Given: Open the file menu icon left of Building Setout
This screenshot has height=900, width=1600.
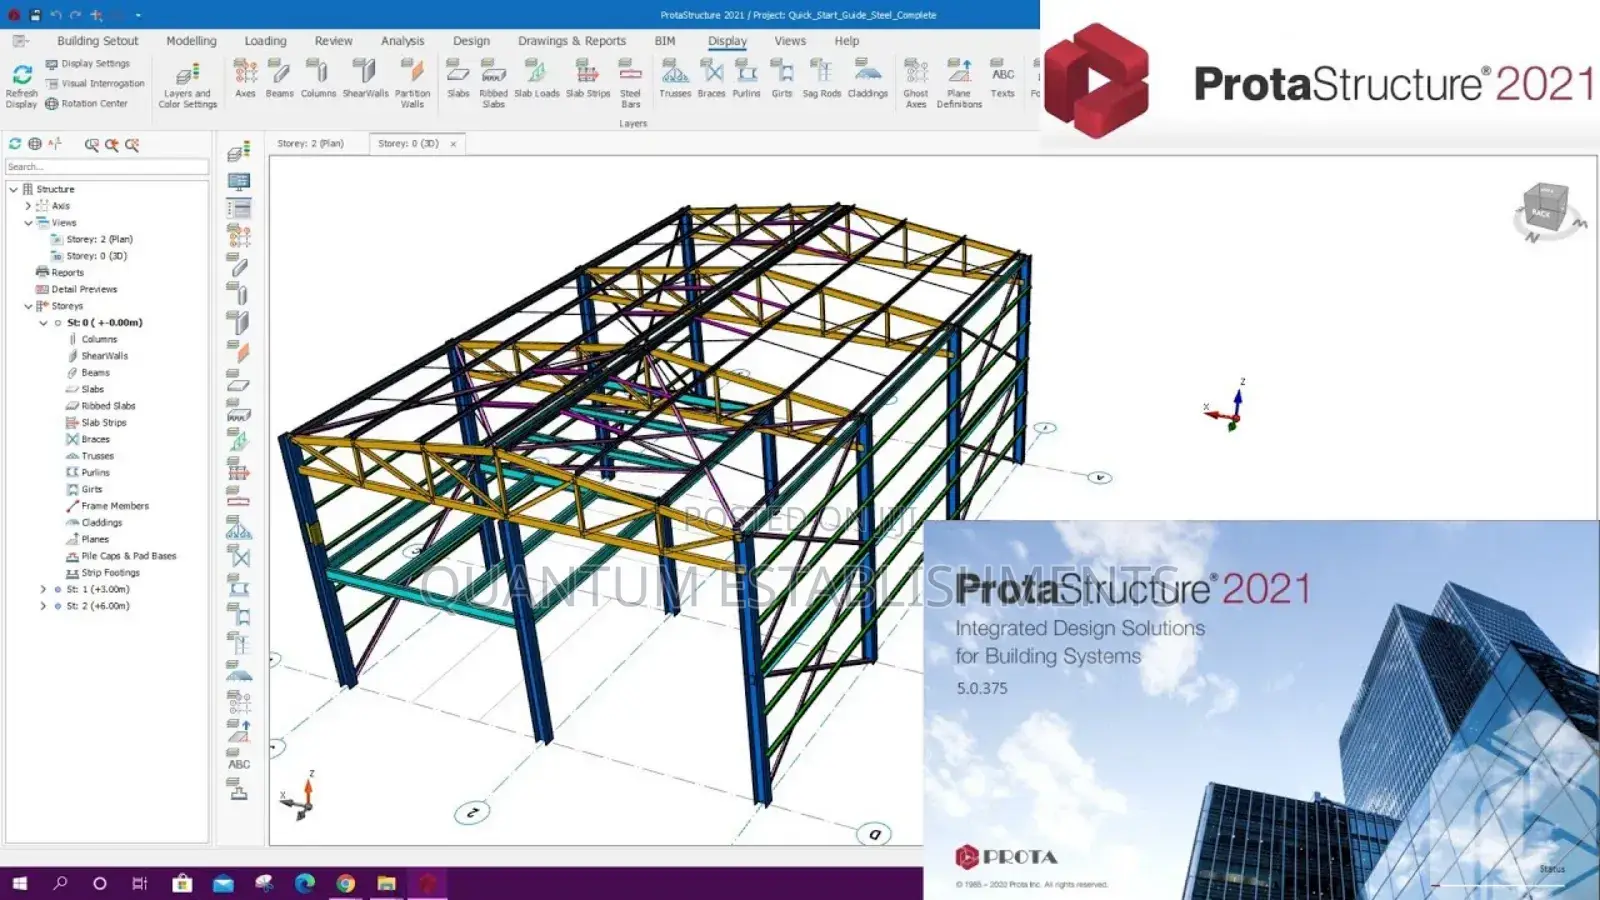Looking at the screenshot, I should click(20, 41).
